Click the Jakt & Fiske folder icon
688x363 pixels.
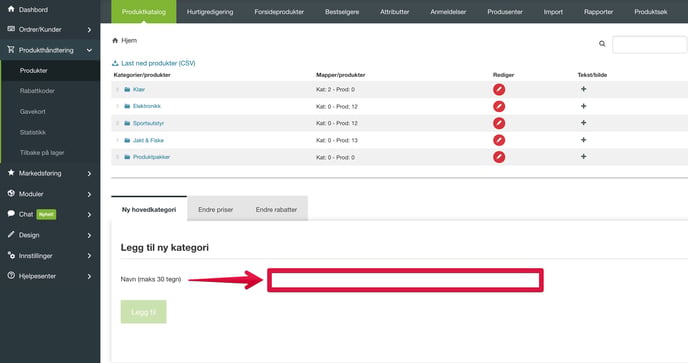[127, 140]
